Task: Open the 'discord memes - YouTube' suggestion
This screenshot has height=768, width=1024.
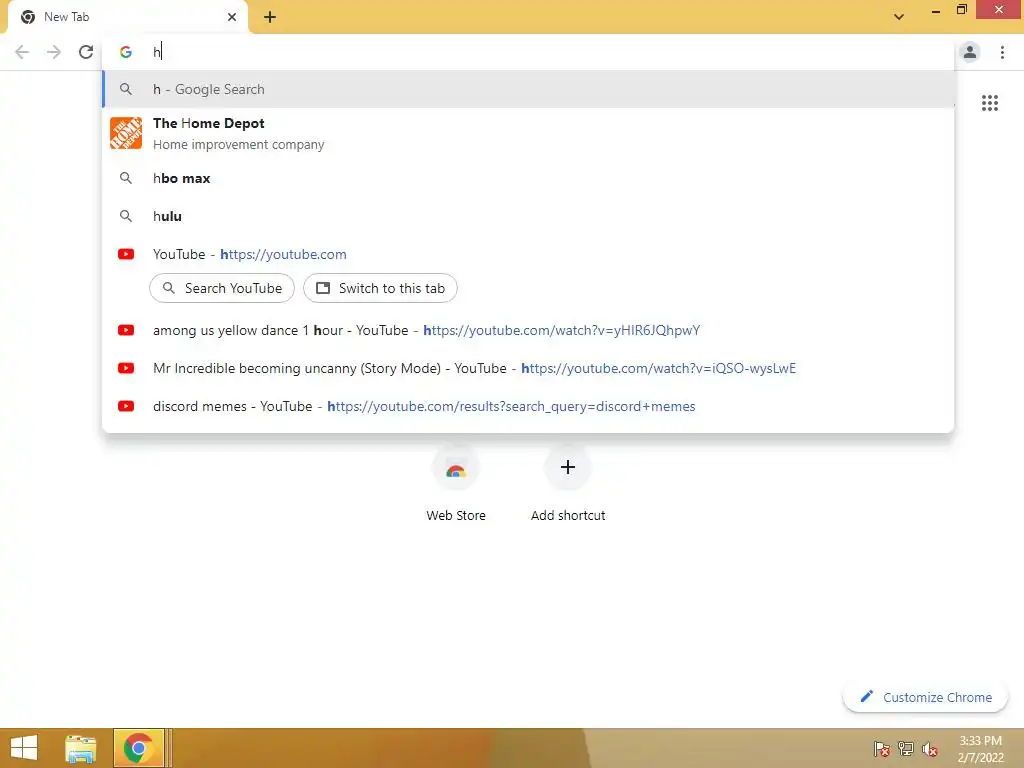Action: 528,406
